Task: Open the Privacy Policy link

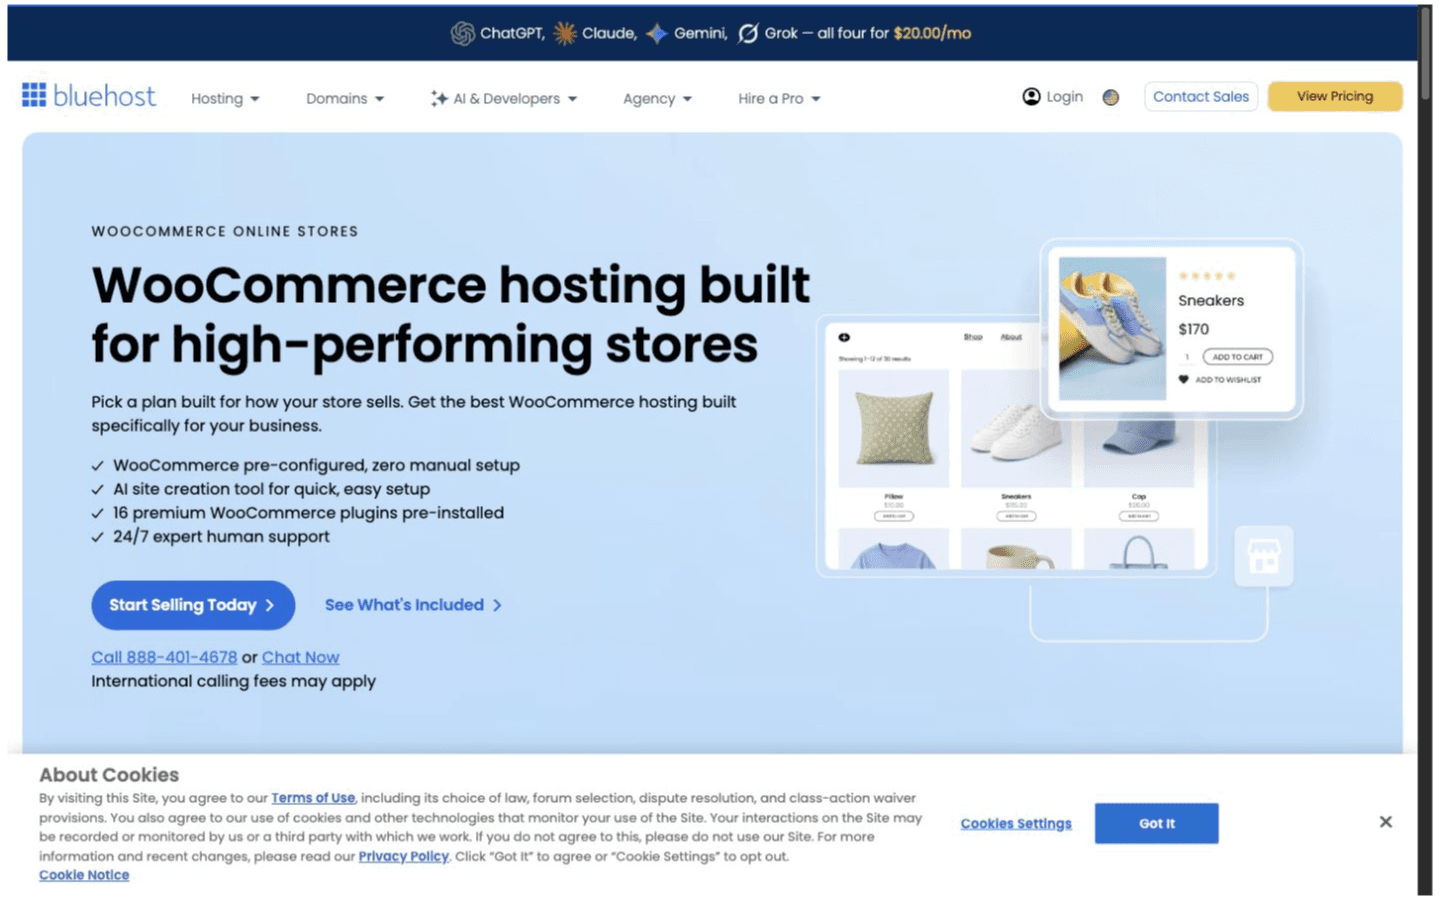Action: tap(403, 856)
